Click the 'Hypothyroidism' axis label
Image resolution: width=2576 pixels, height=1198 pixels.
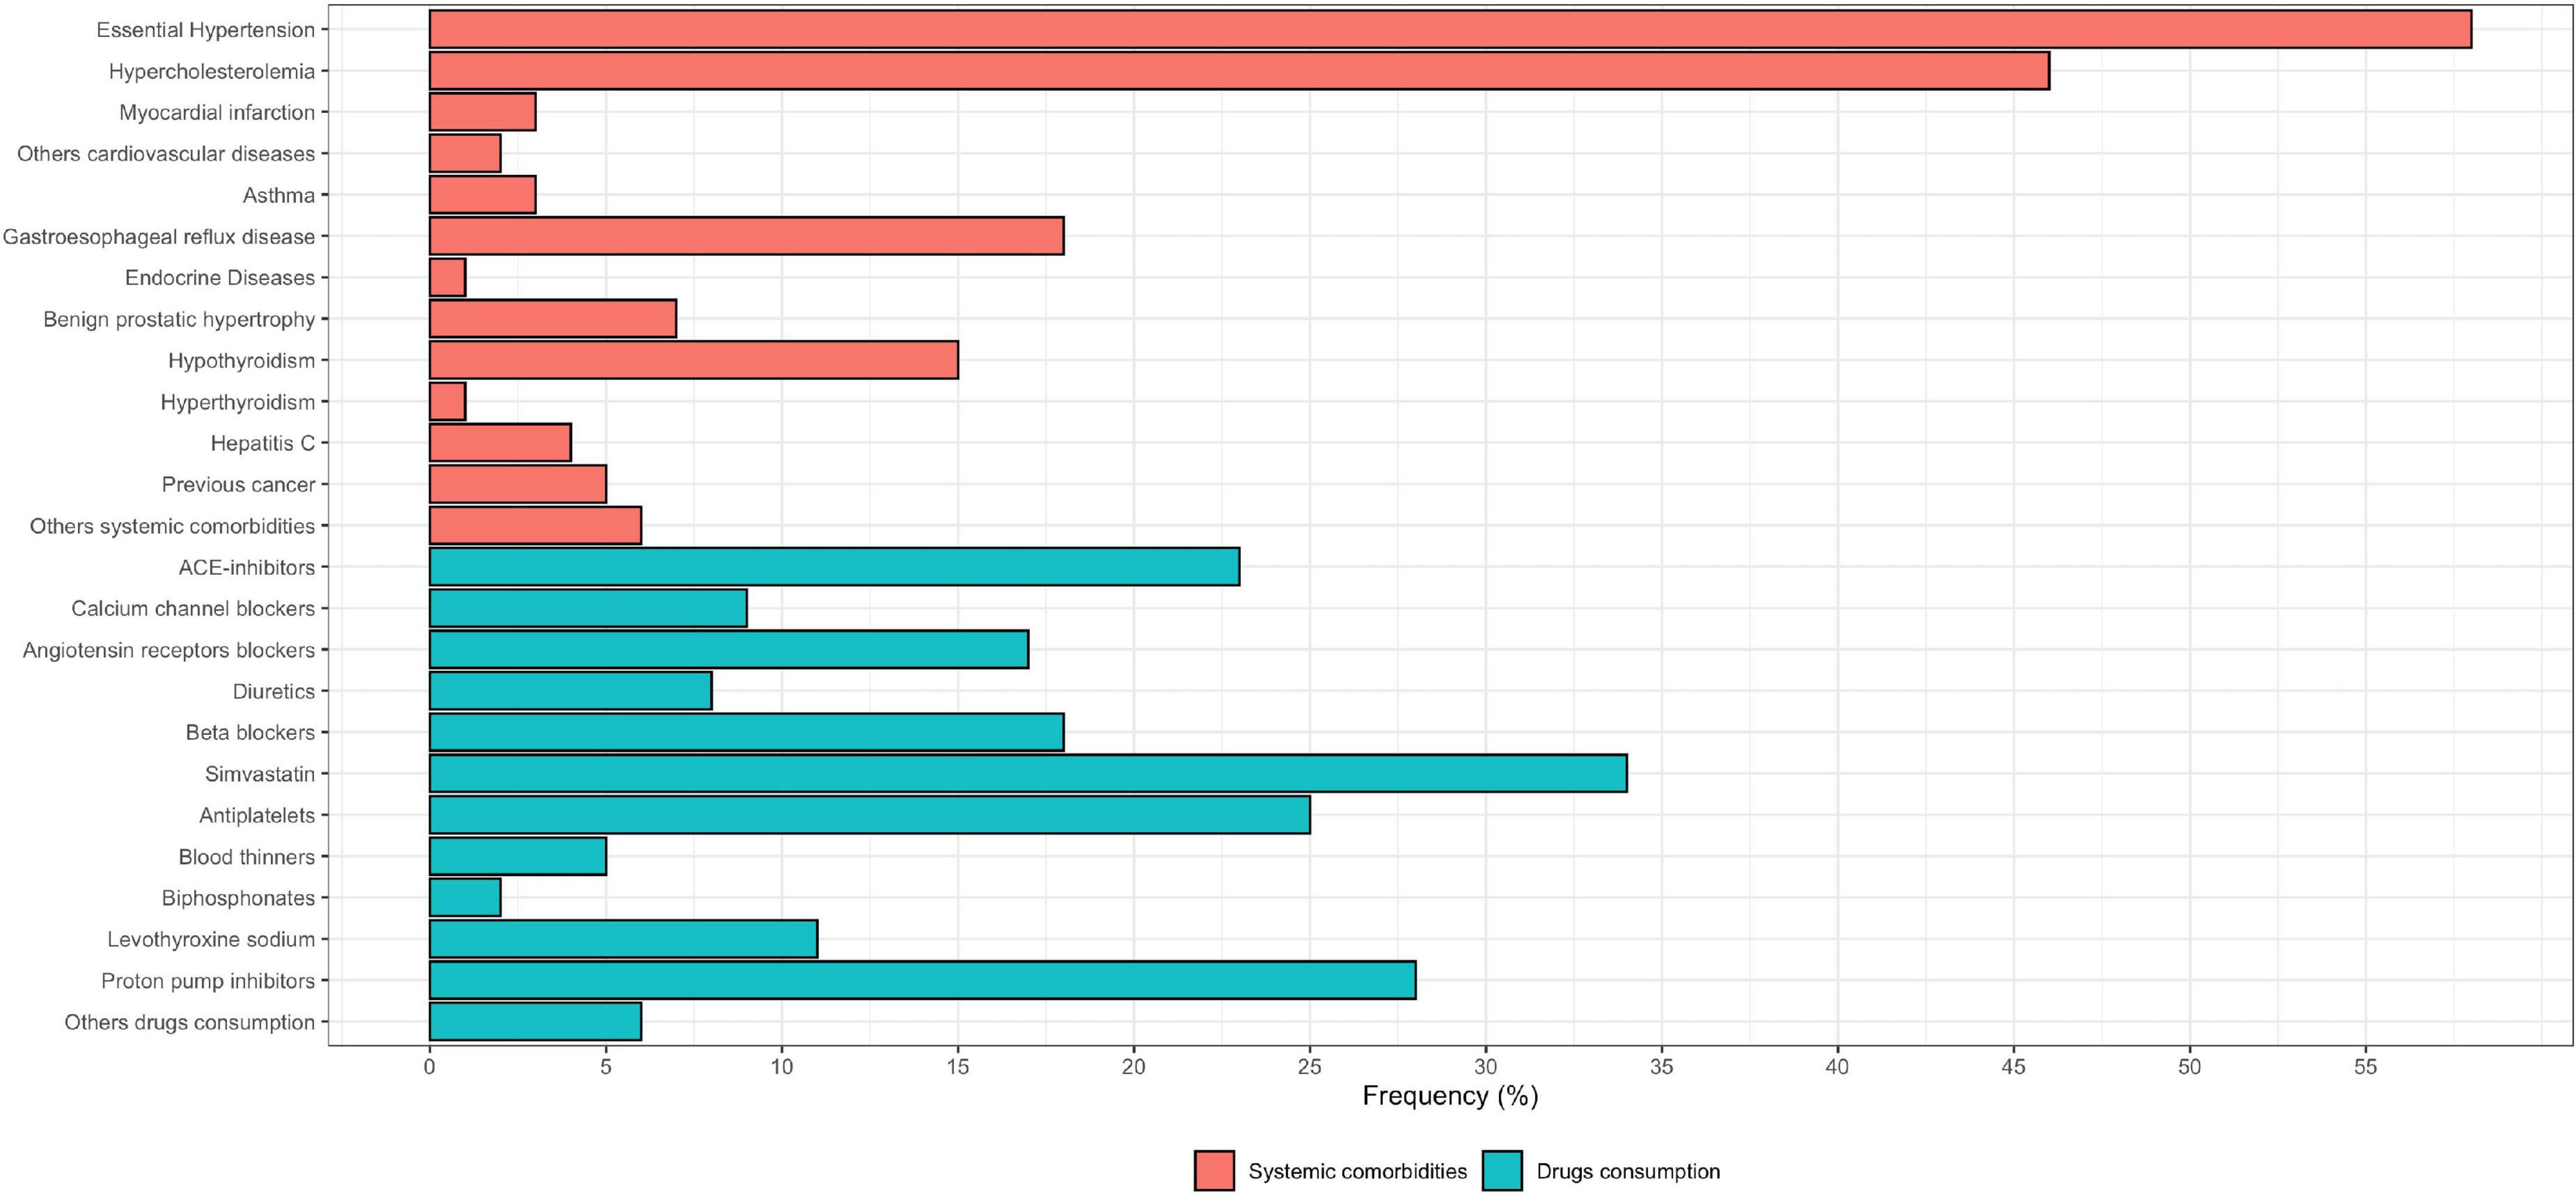[241, 361]
